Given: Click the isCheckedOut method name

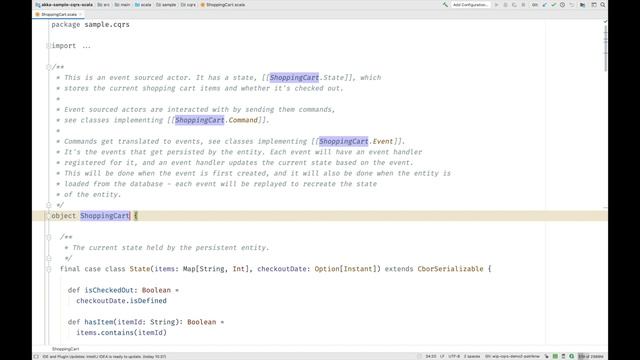Looking at the screenshot, I should 109,290.
